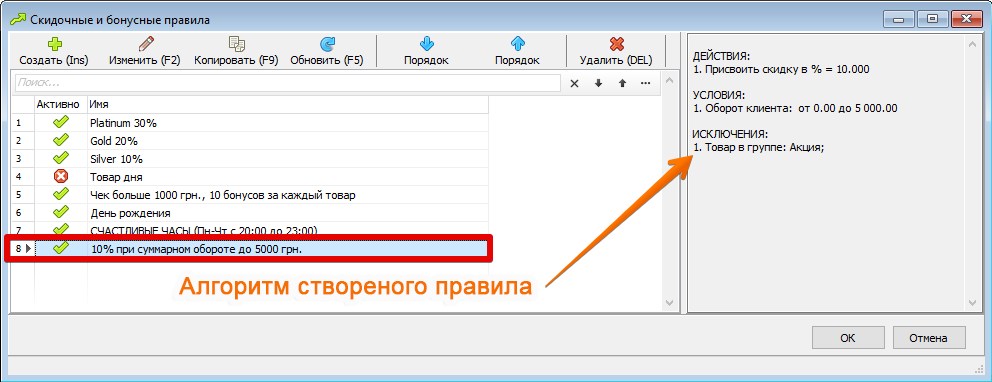Sort the list by the Имя column header
This screenshot has width=992, height=382.
(x=288, y=104)
